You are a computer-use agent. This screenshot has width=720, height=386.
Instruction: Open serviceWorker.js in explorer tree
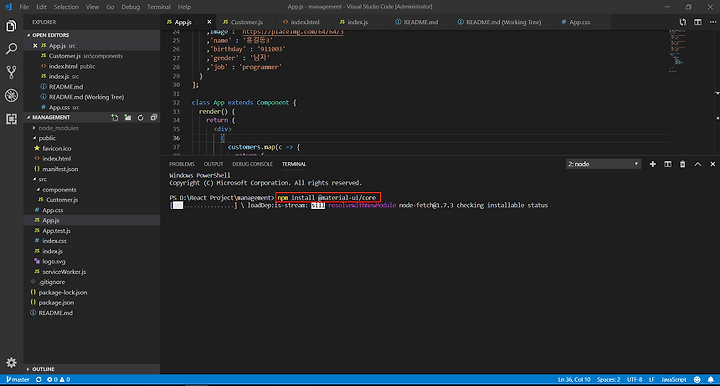pos(64,272)
